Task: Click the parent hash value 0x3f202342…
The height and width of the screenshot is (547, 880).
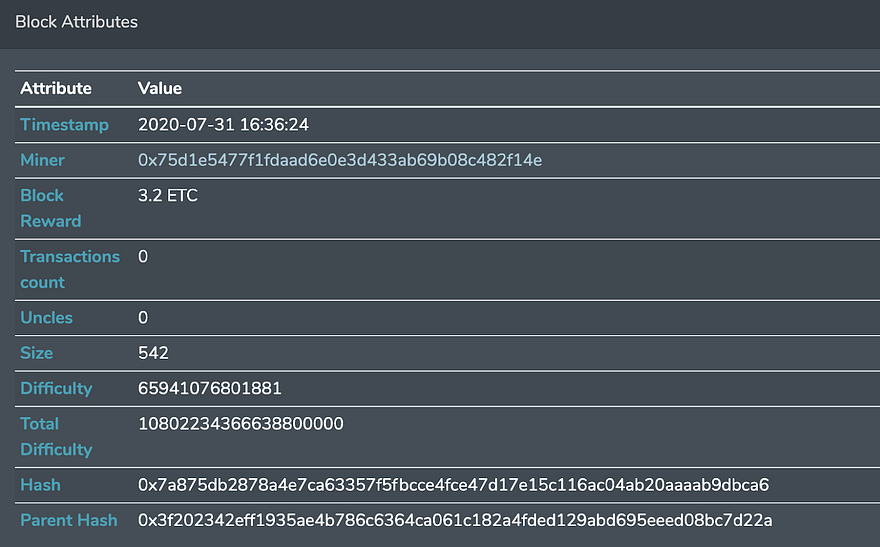Action: click(455, 520)
